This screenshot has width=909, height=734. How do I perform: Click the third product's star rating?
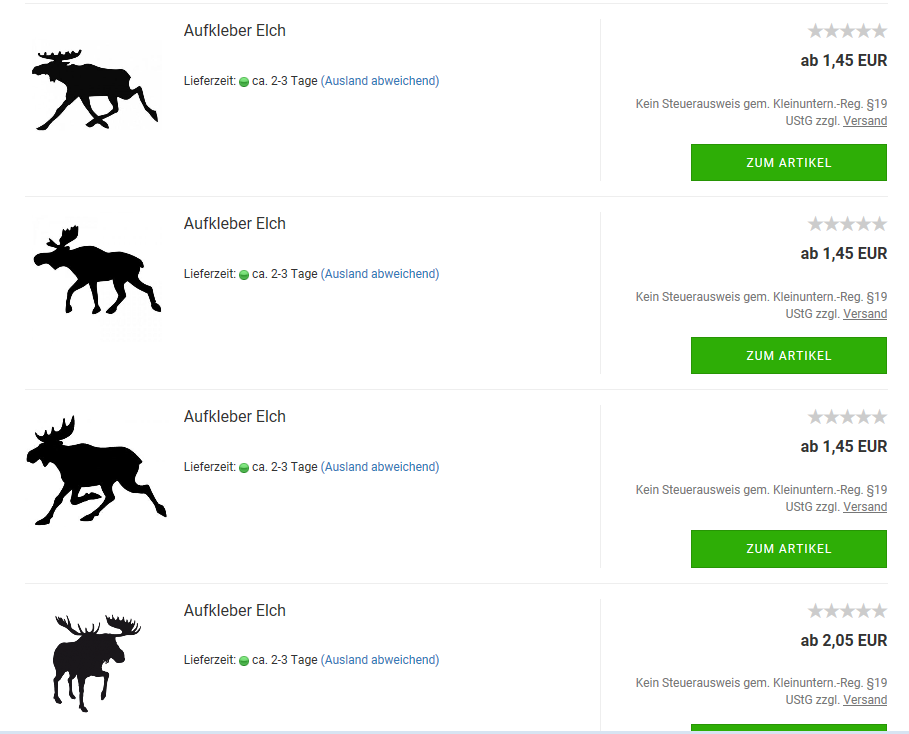847,417
